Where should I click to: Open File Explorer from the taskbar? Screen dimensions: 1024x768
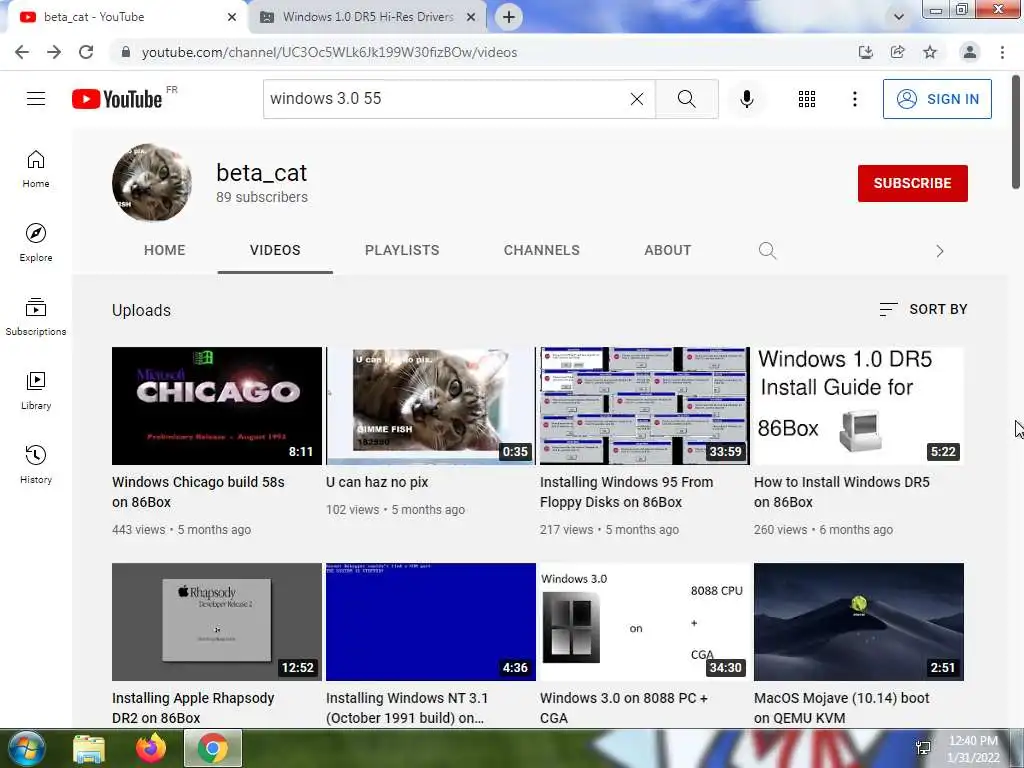click(x=89, y=748)
